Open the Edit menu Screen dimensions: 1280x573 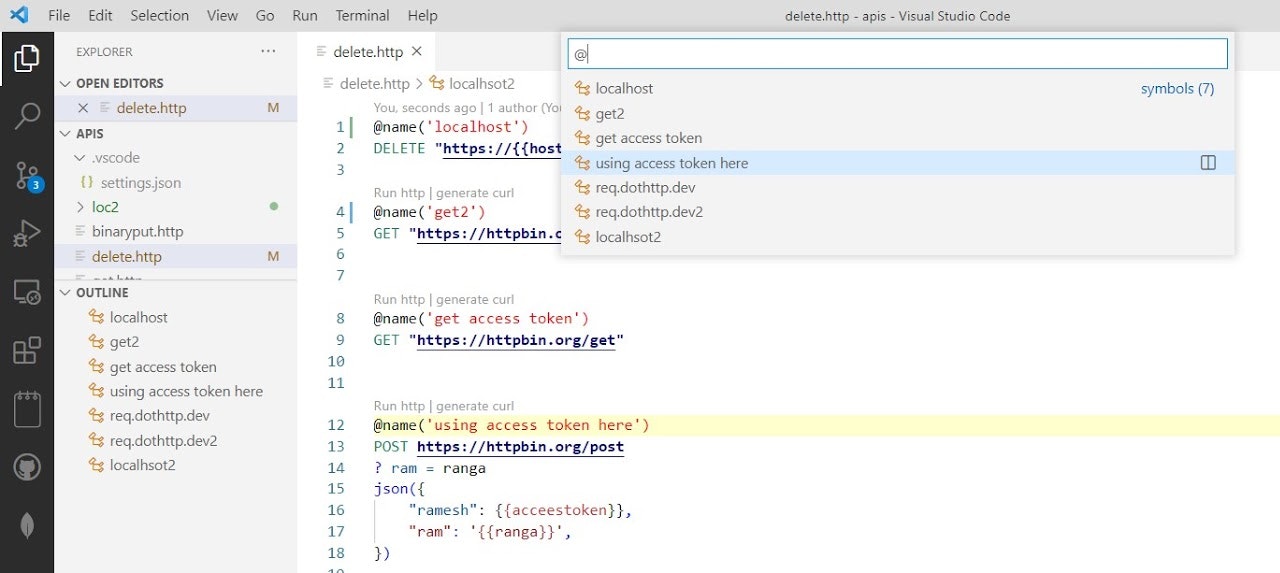100,15
